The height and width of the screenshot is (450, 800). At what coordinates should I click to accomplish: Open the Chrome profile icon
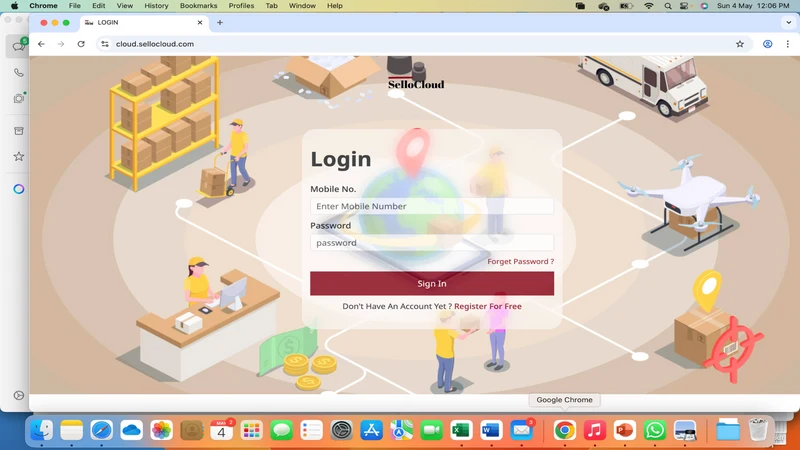coord(767,44)
